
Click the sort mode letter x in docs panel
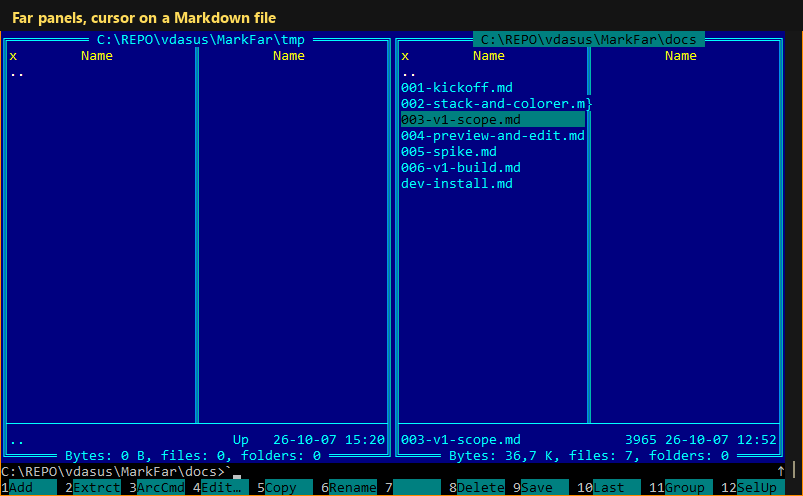405,56
